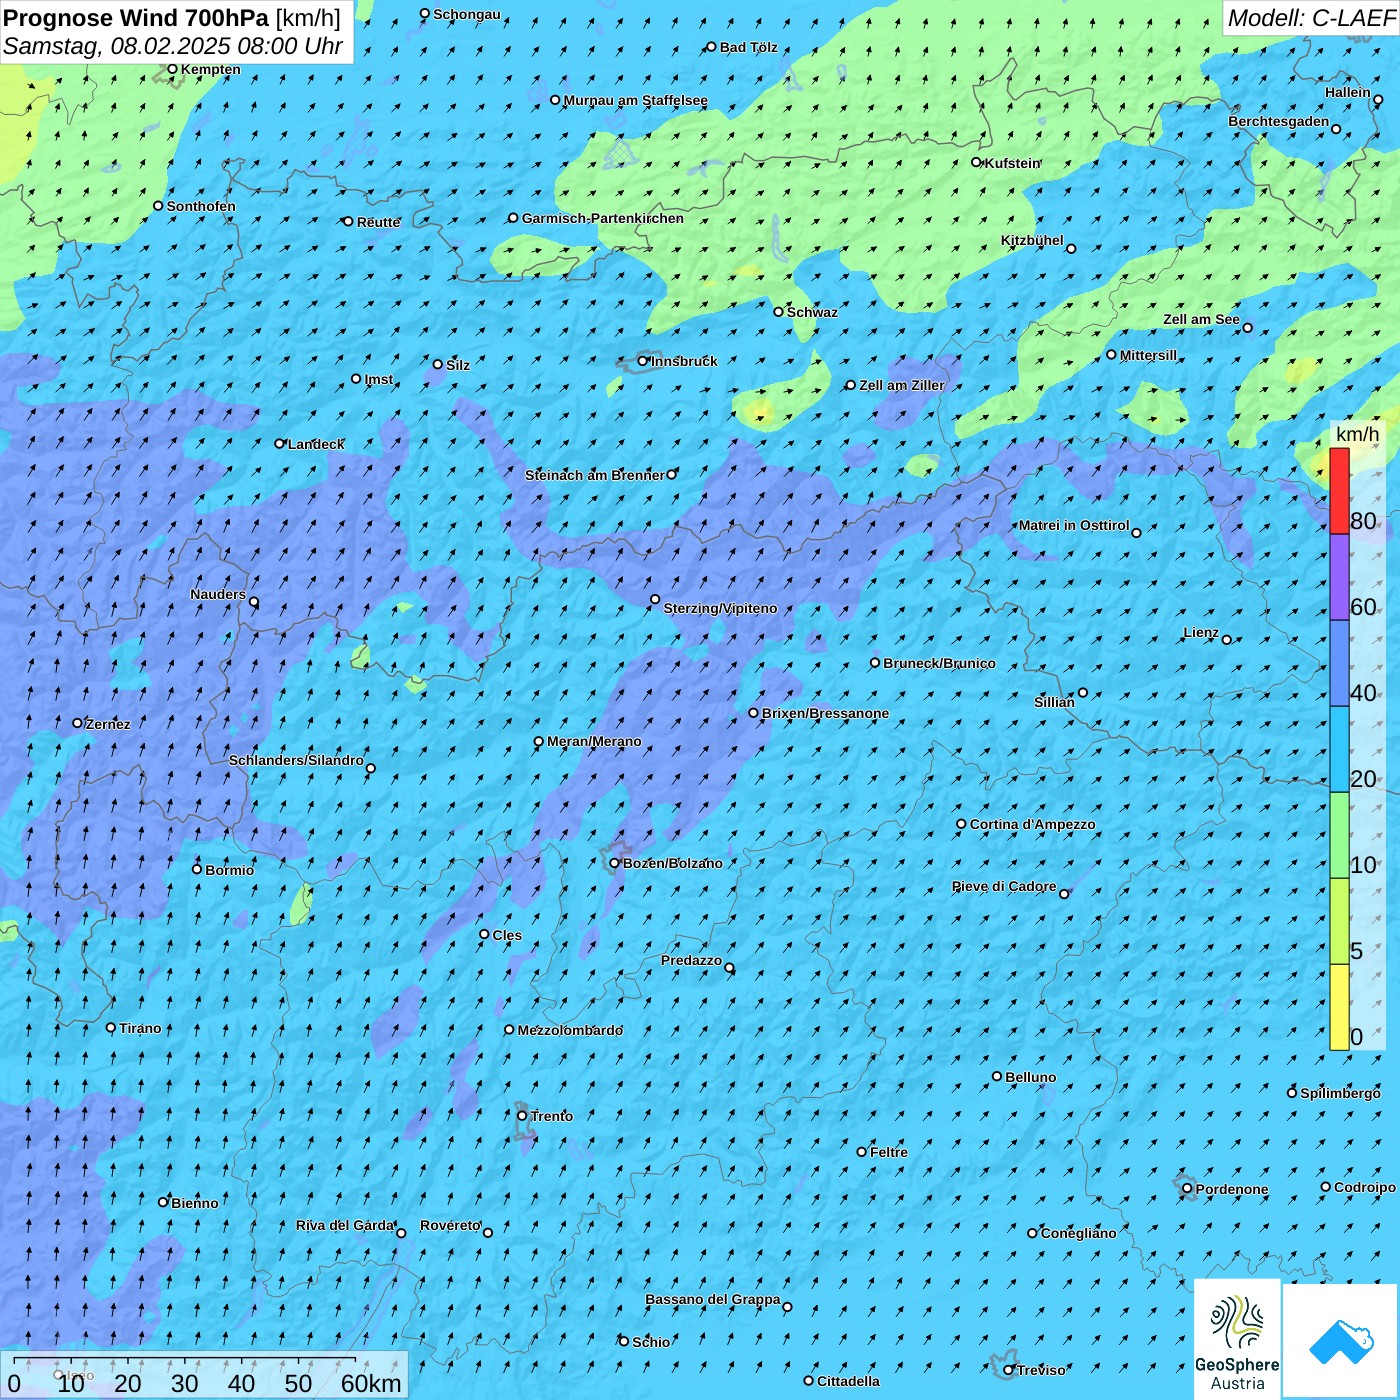The image size is (1400, 1400).
Task: Click the 'Sonthofen' label
Action: (x=201, y=206)
